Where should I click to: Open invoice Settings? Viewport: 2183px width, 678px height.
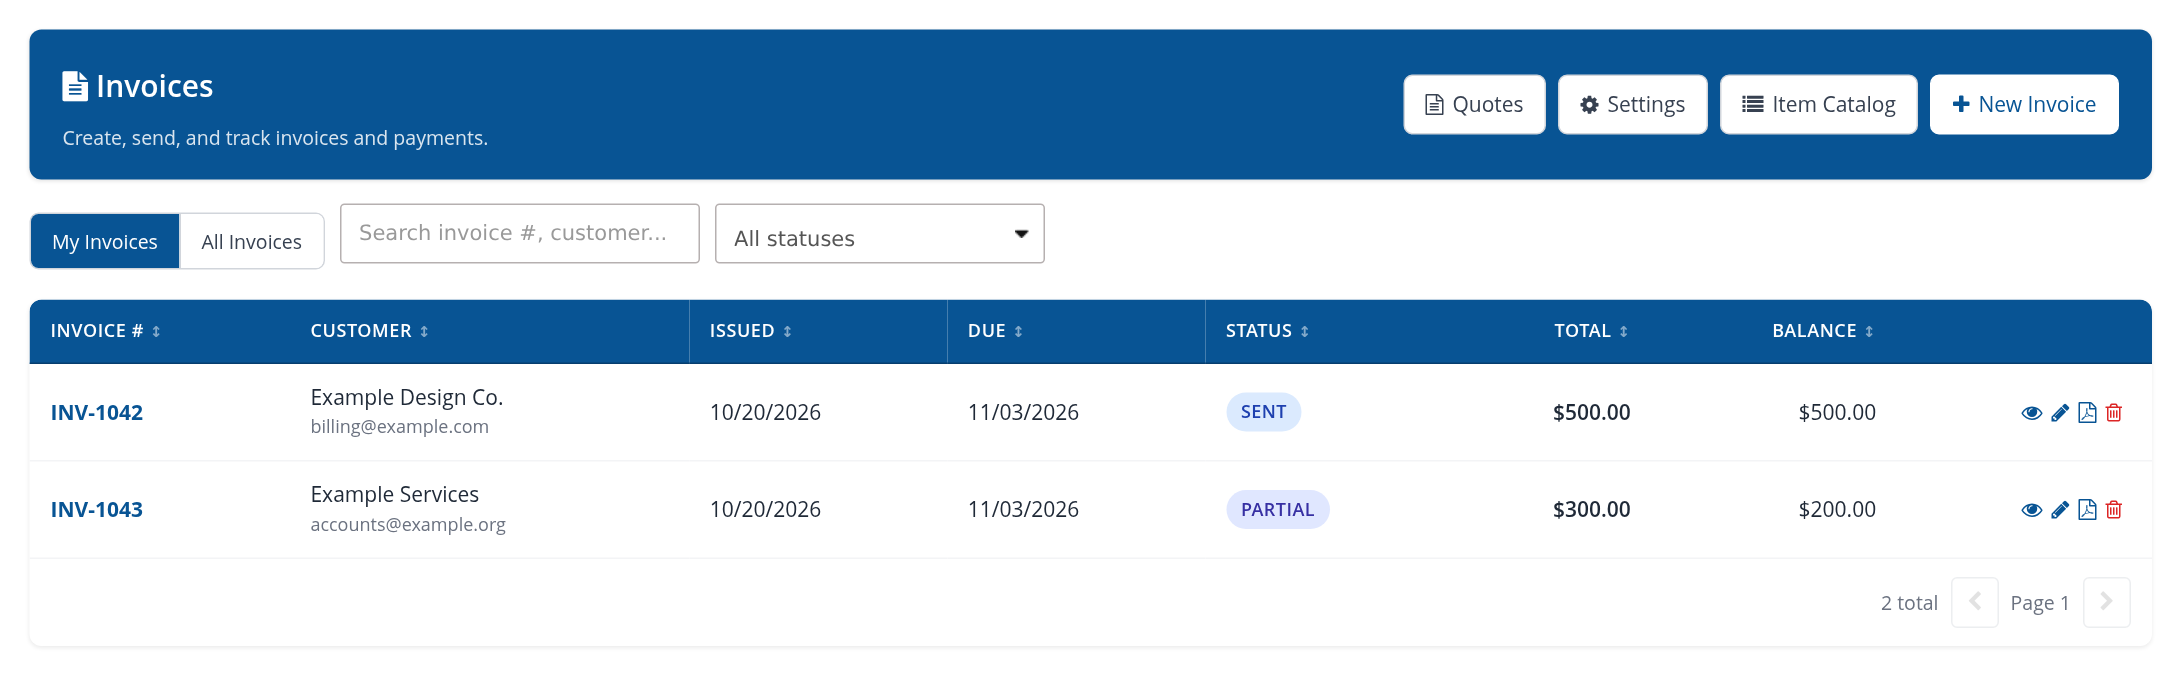[1632, 104]
